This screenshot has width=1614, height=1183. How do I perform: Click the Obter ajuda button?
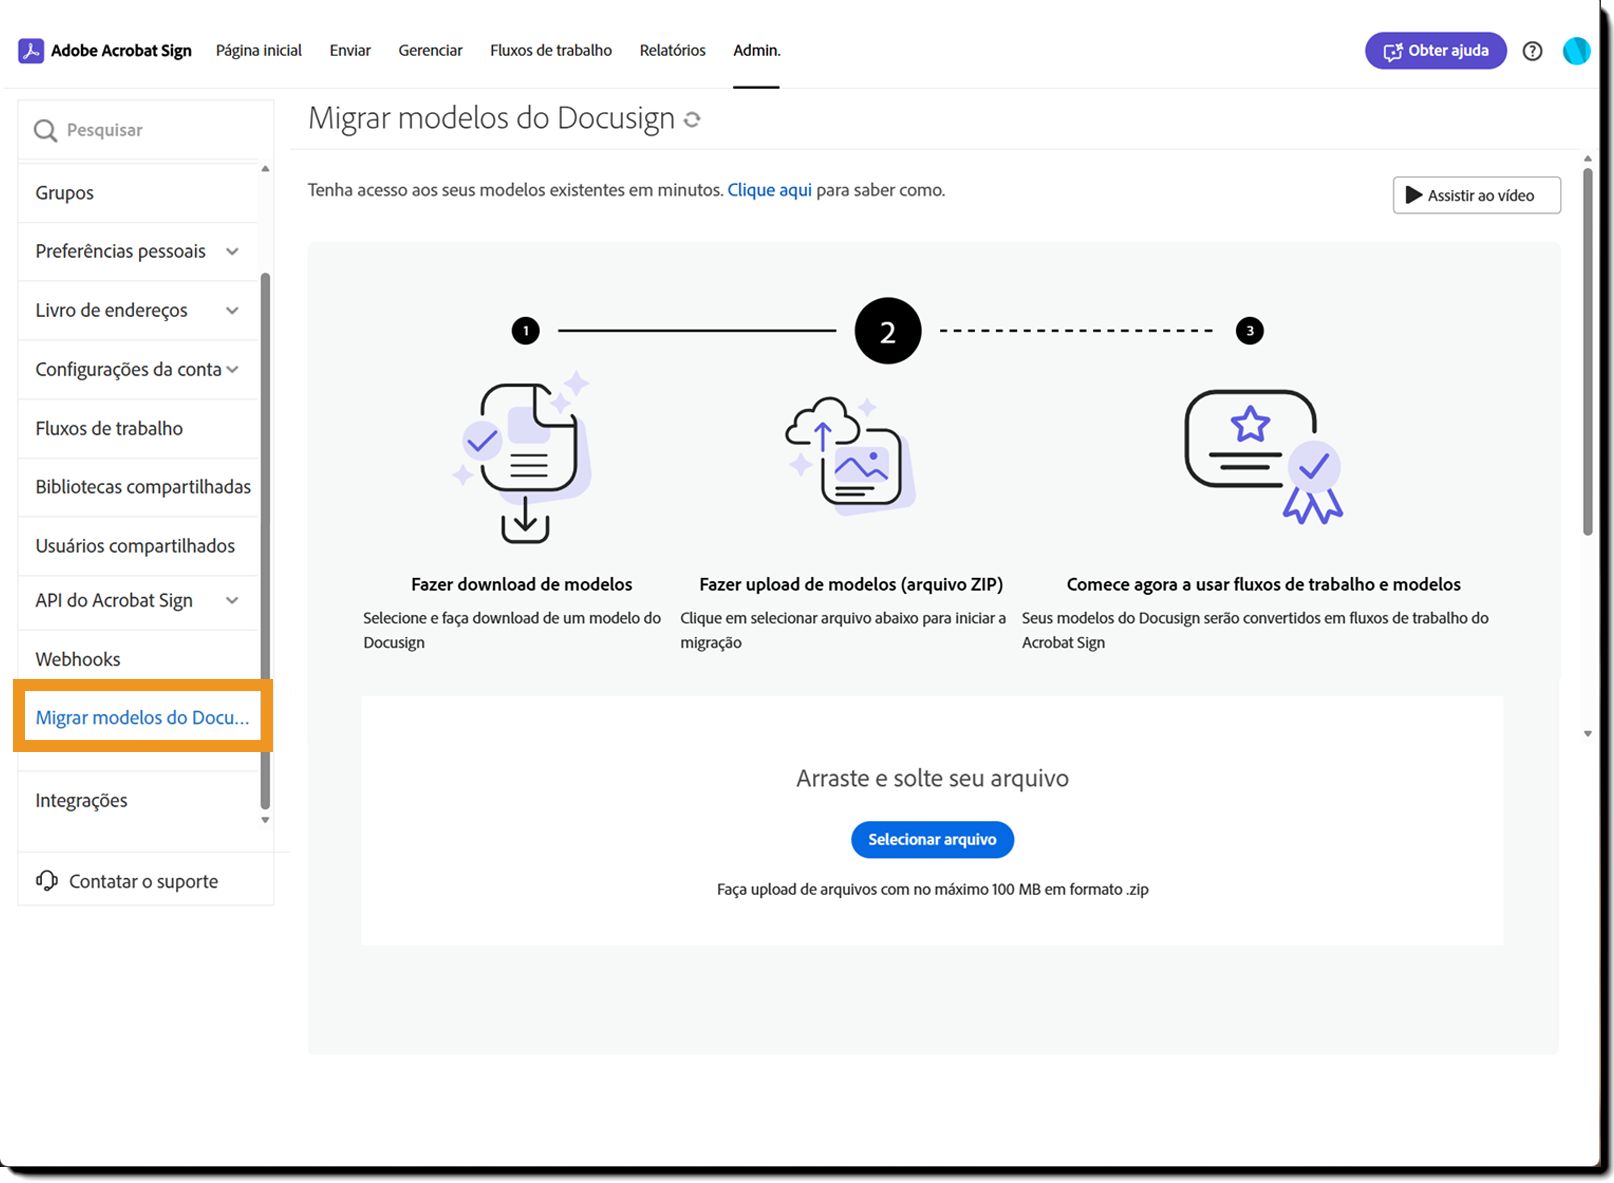coord(1435,50)
